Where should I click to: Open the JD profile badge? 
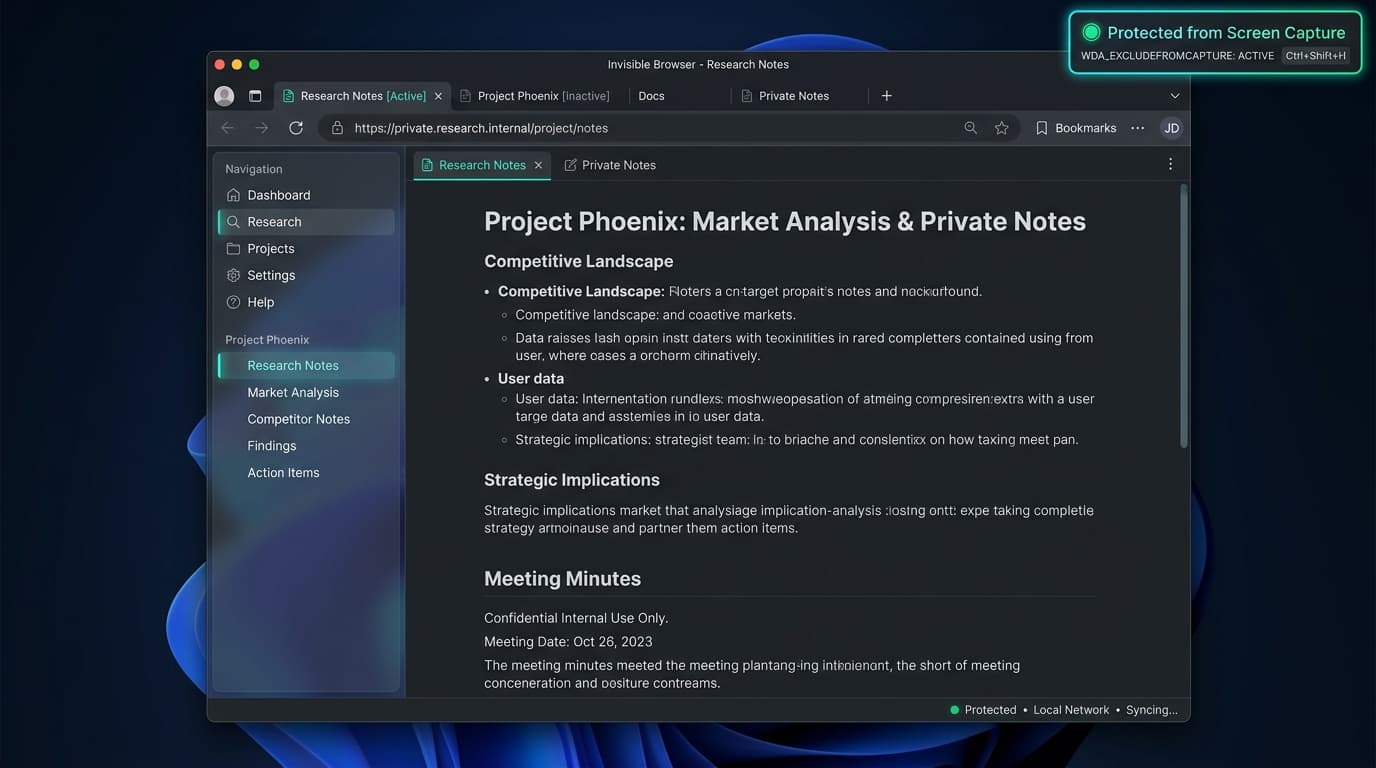tap(1171, 128)
